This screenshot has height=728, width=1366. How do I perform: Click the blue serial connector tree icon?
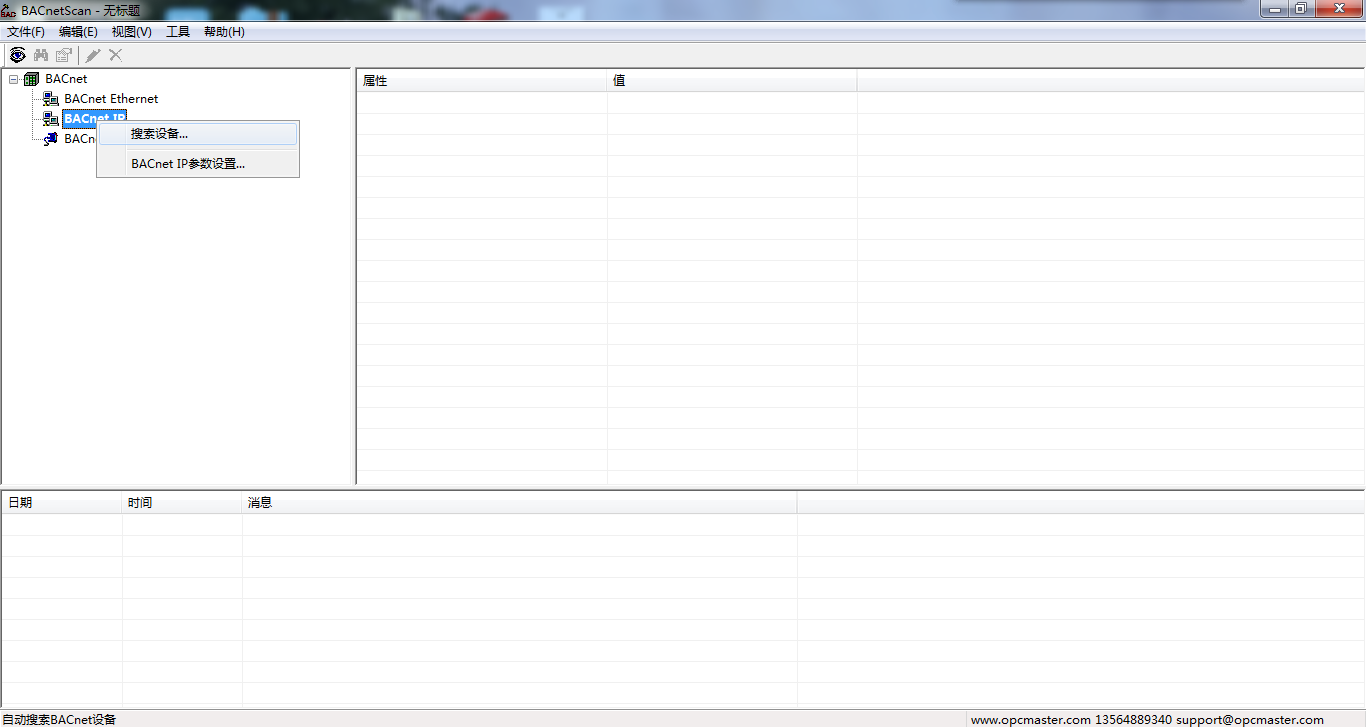coord(51,139)
